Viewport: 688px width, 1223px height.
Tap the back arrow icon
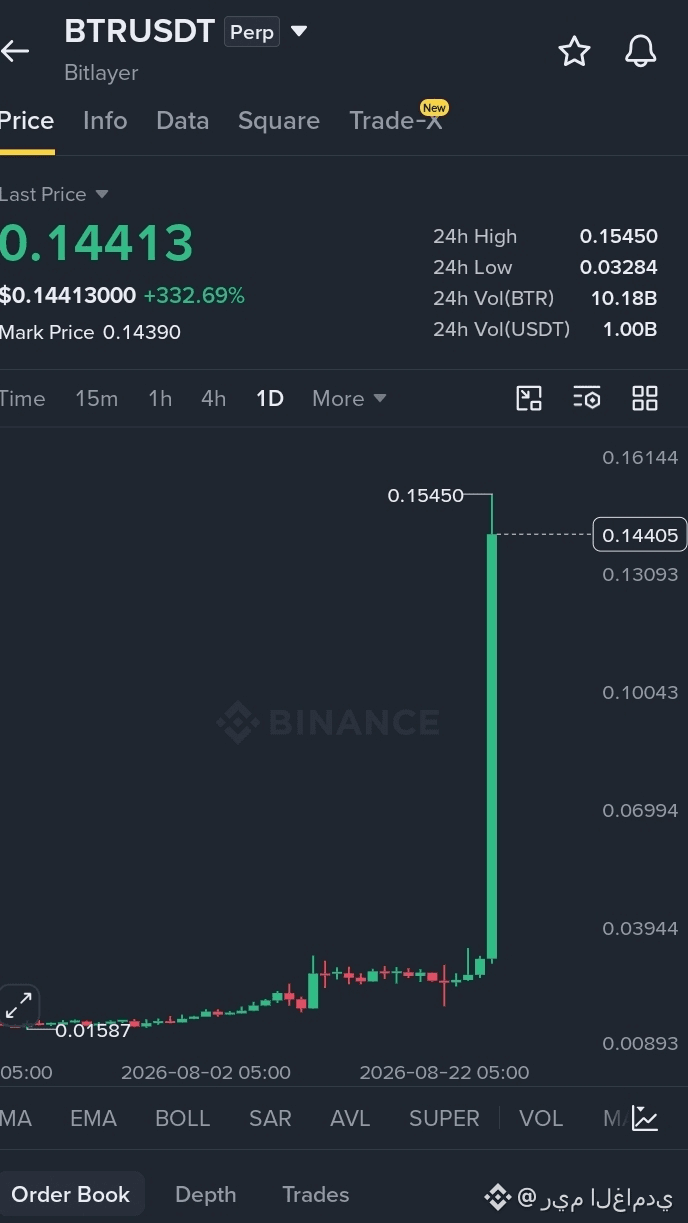coord(15,51)
